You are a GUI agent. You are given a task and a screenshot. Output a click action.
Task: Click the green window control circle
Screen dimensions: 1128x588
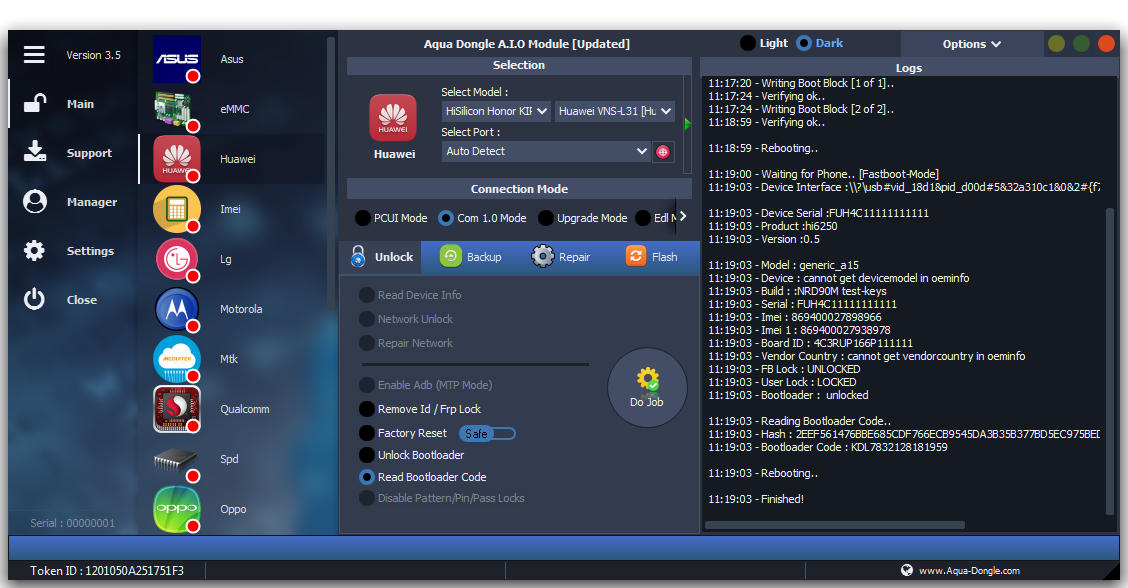1081,44
